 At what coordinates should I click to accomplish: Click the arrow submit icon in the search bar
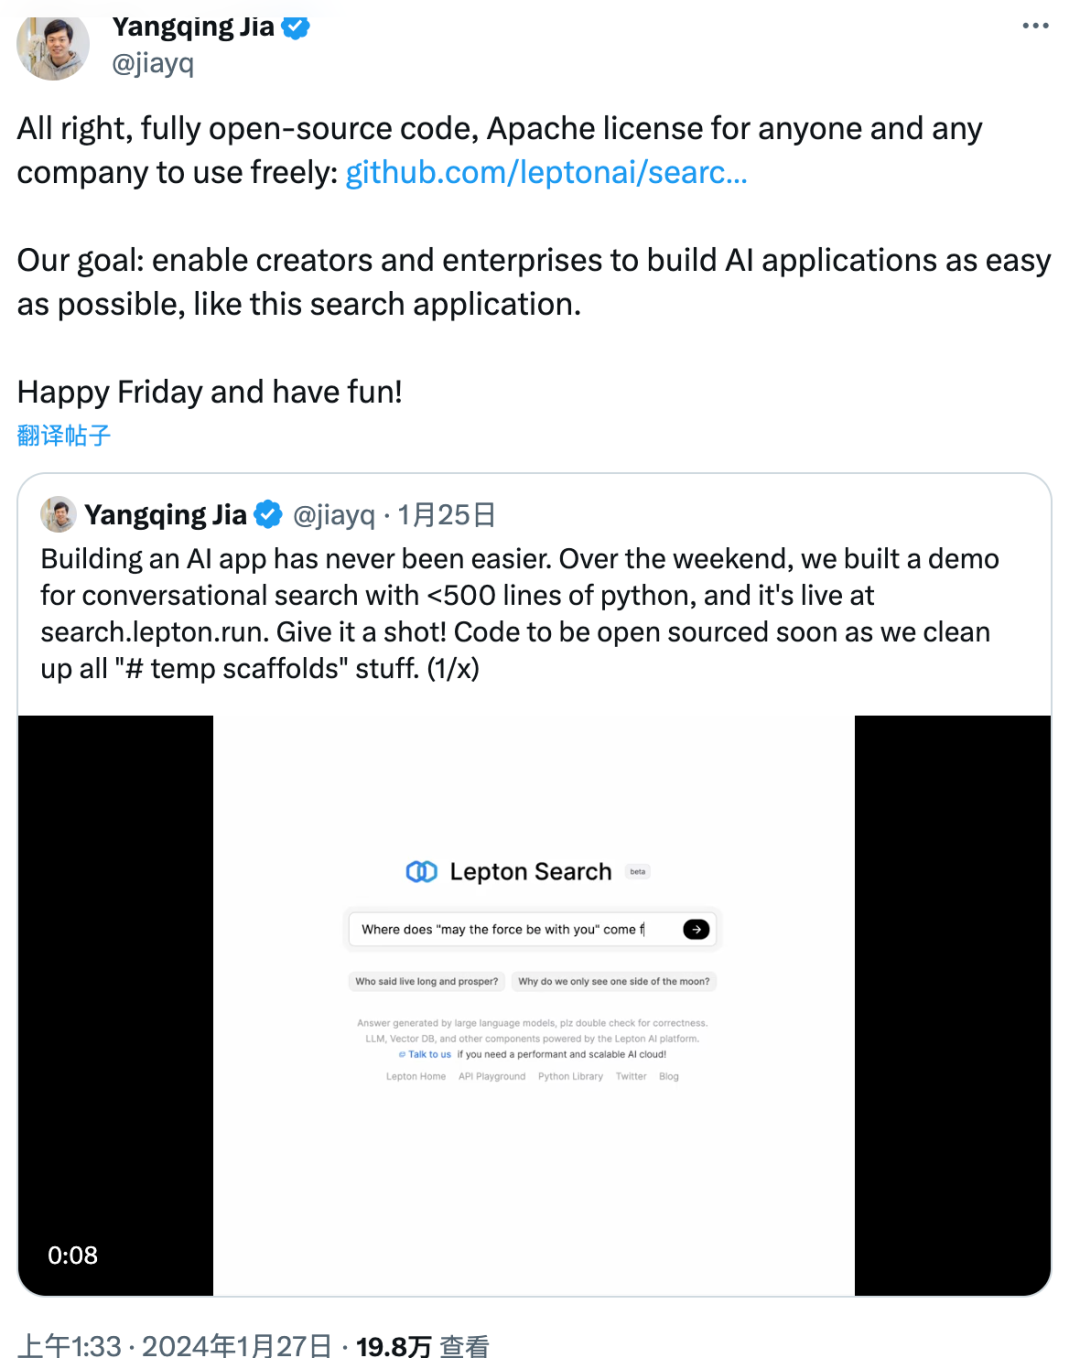tap(696, 929)
